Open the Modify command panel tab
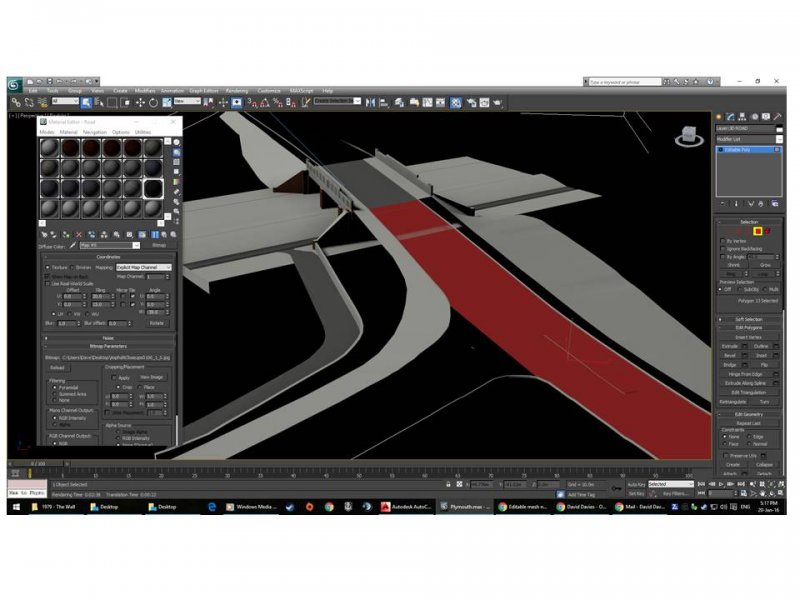This screenshot has width=800, height=600. tap(730, 117)
